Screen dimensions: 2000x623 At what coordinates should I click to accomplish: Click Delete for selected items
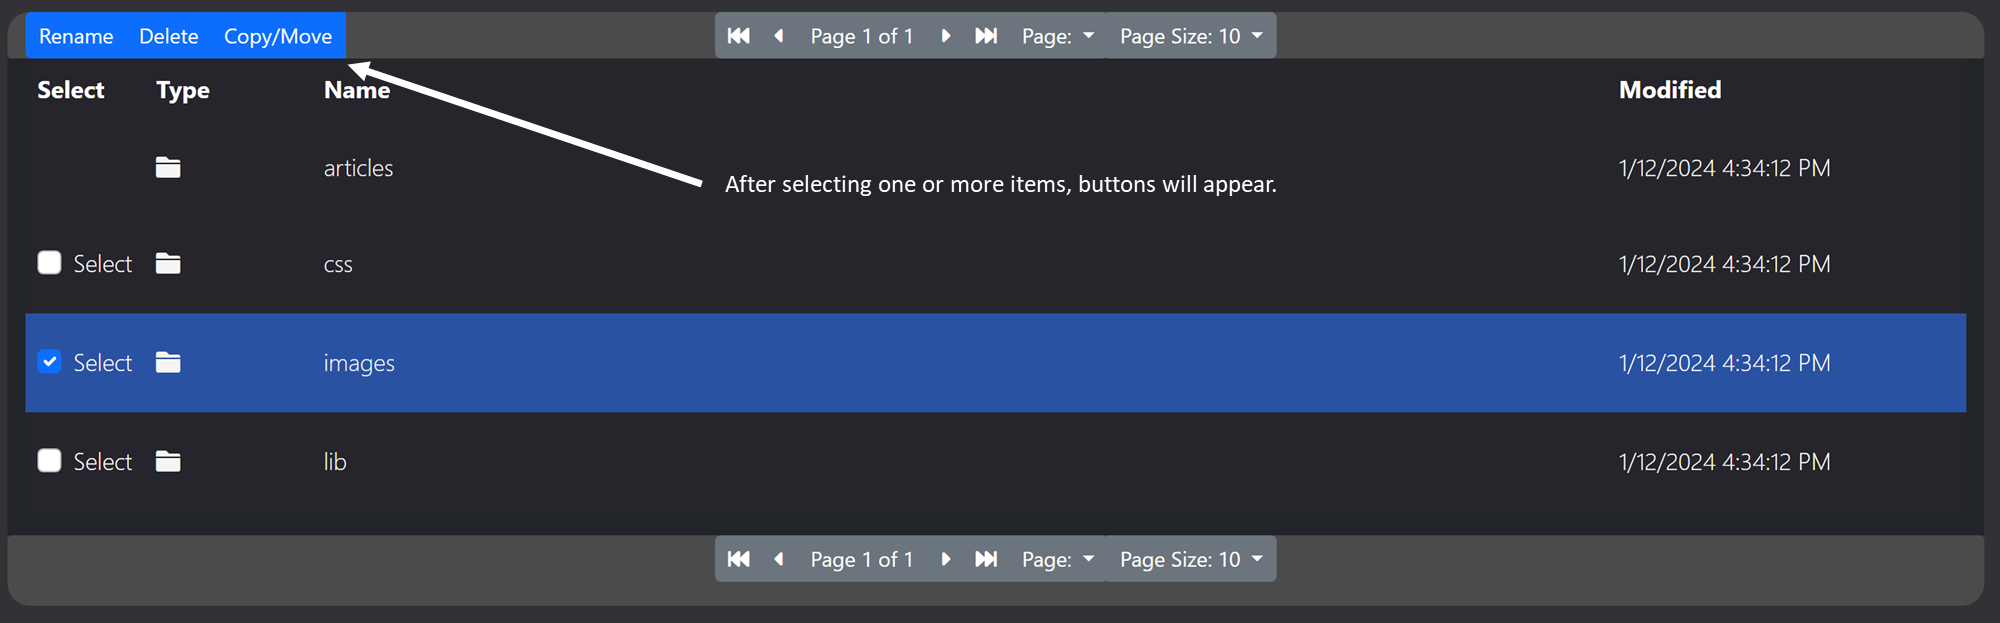click(x=169, y=36)
